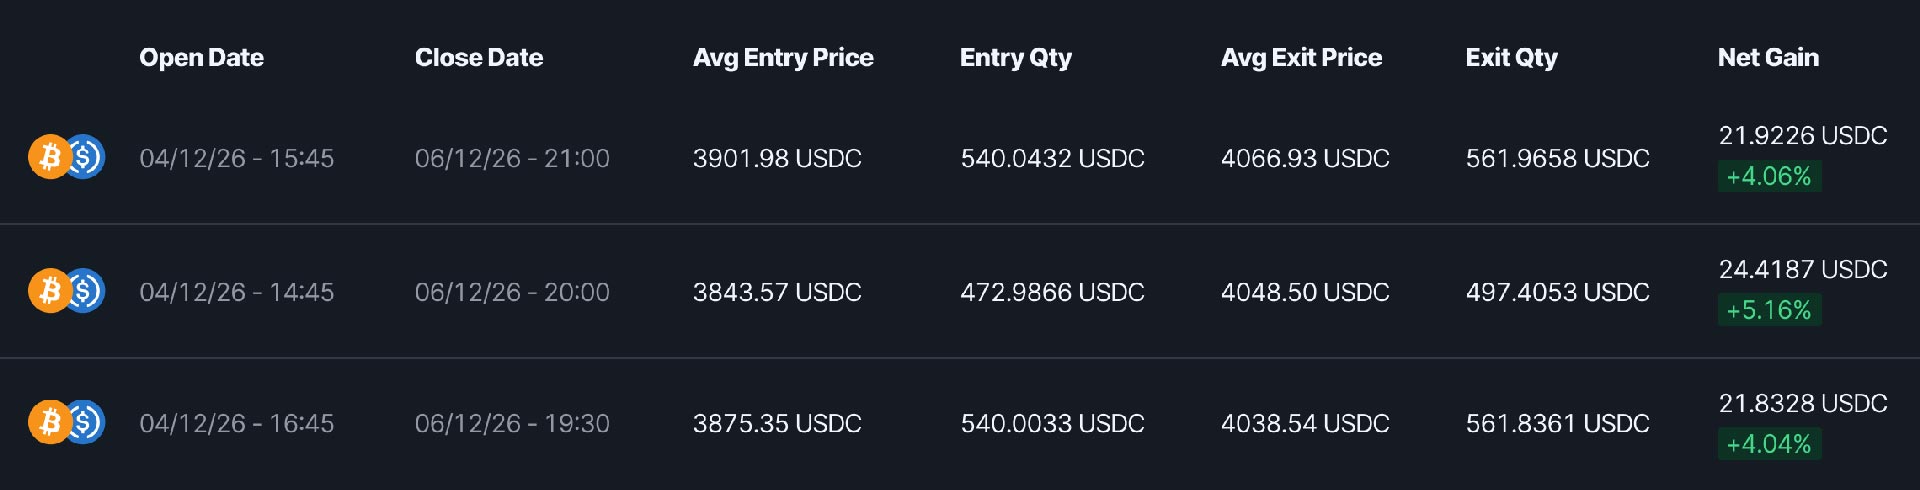Click the 561.8361 USDC exit quantity cell

pyautogui.click(x=1558, y=423)
